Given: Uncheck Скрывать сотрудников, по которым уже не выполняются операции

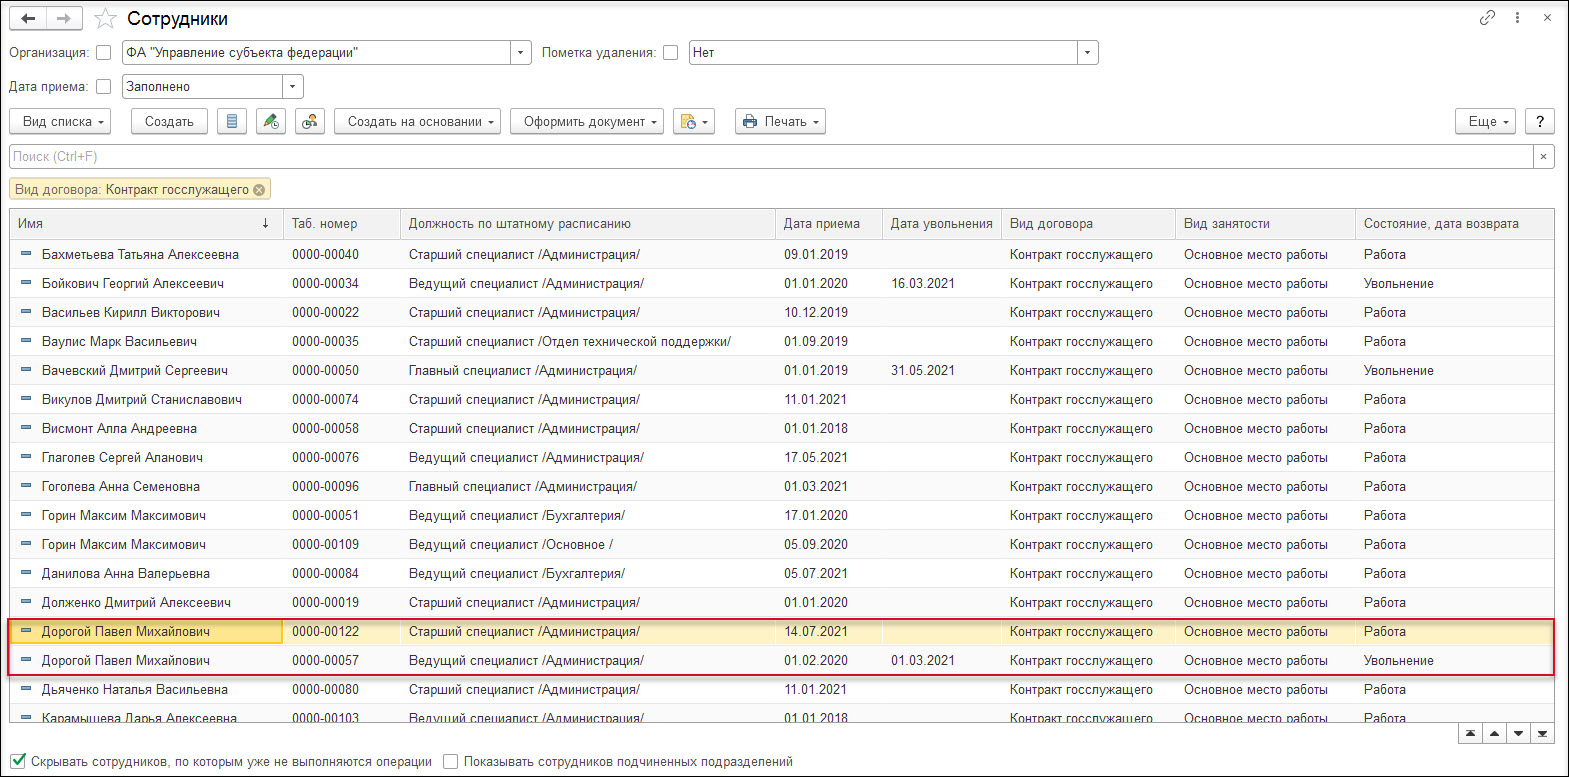Looking at the screenshot, I should [x=18, y=761].
